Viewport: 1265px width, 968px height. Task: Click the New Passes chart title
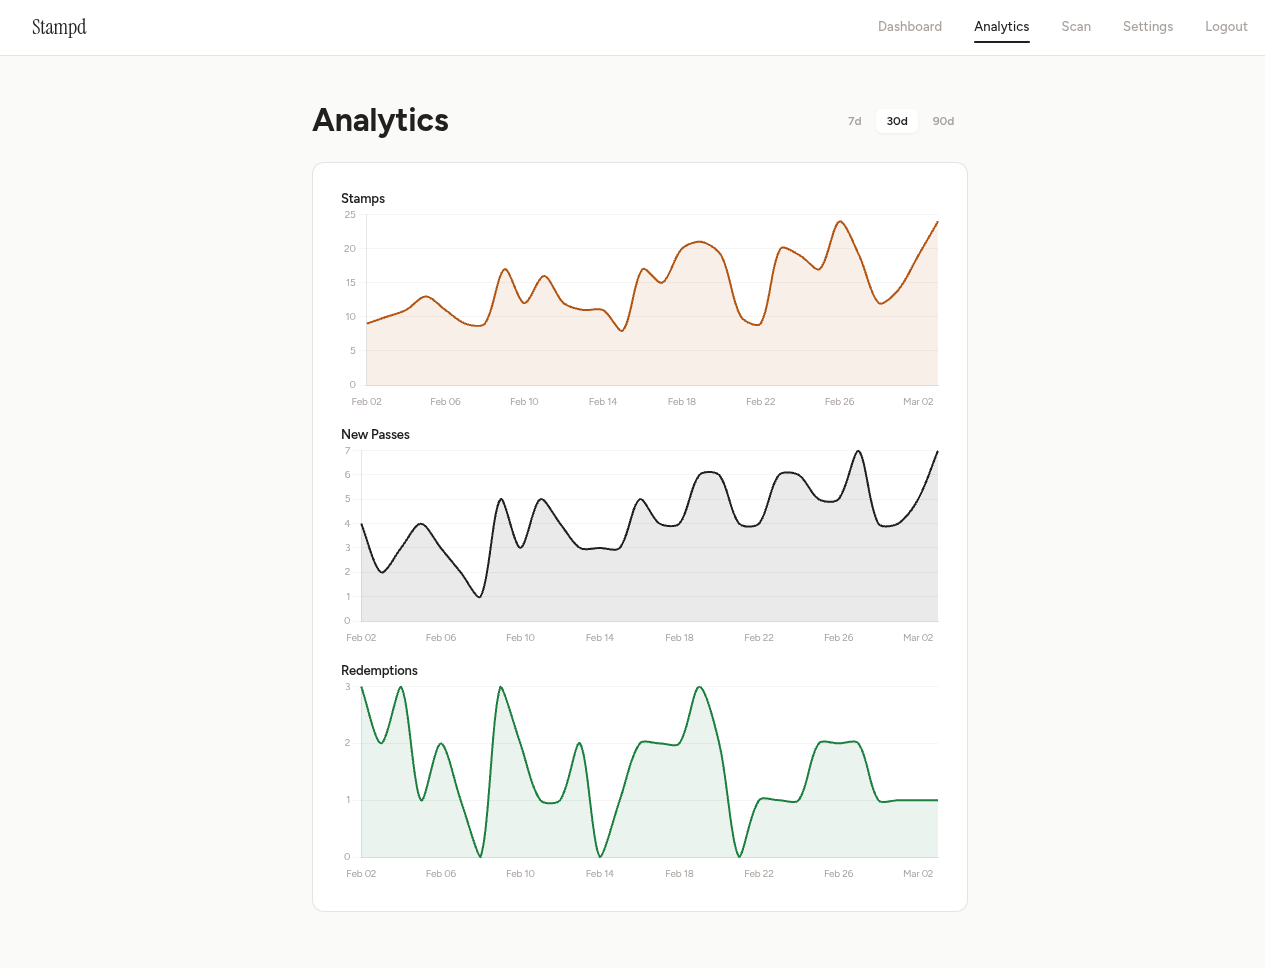tap(375, 434)
